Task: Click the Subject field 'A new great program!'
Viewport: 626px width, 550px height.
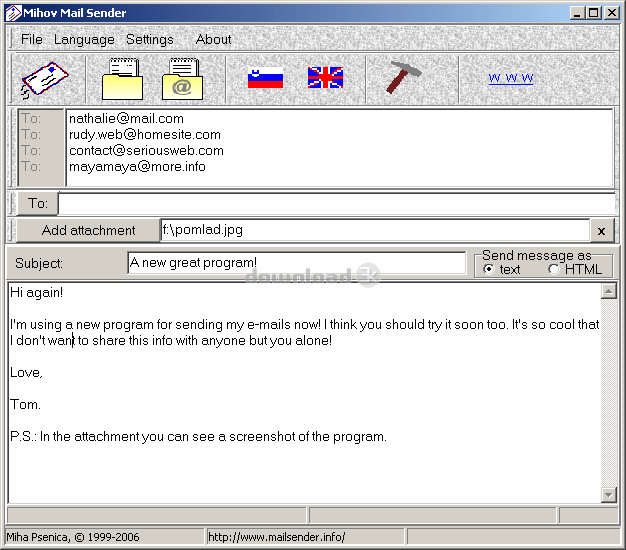Action: [x=297, y=263]
